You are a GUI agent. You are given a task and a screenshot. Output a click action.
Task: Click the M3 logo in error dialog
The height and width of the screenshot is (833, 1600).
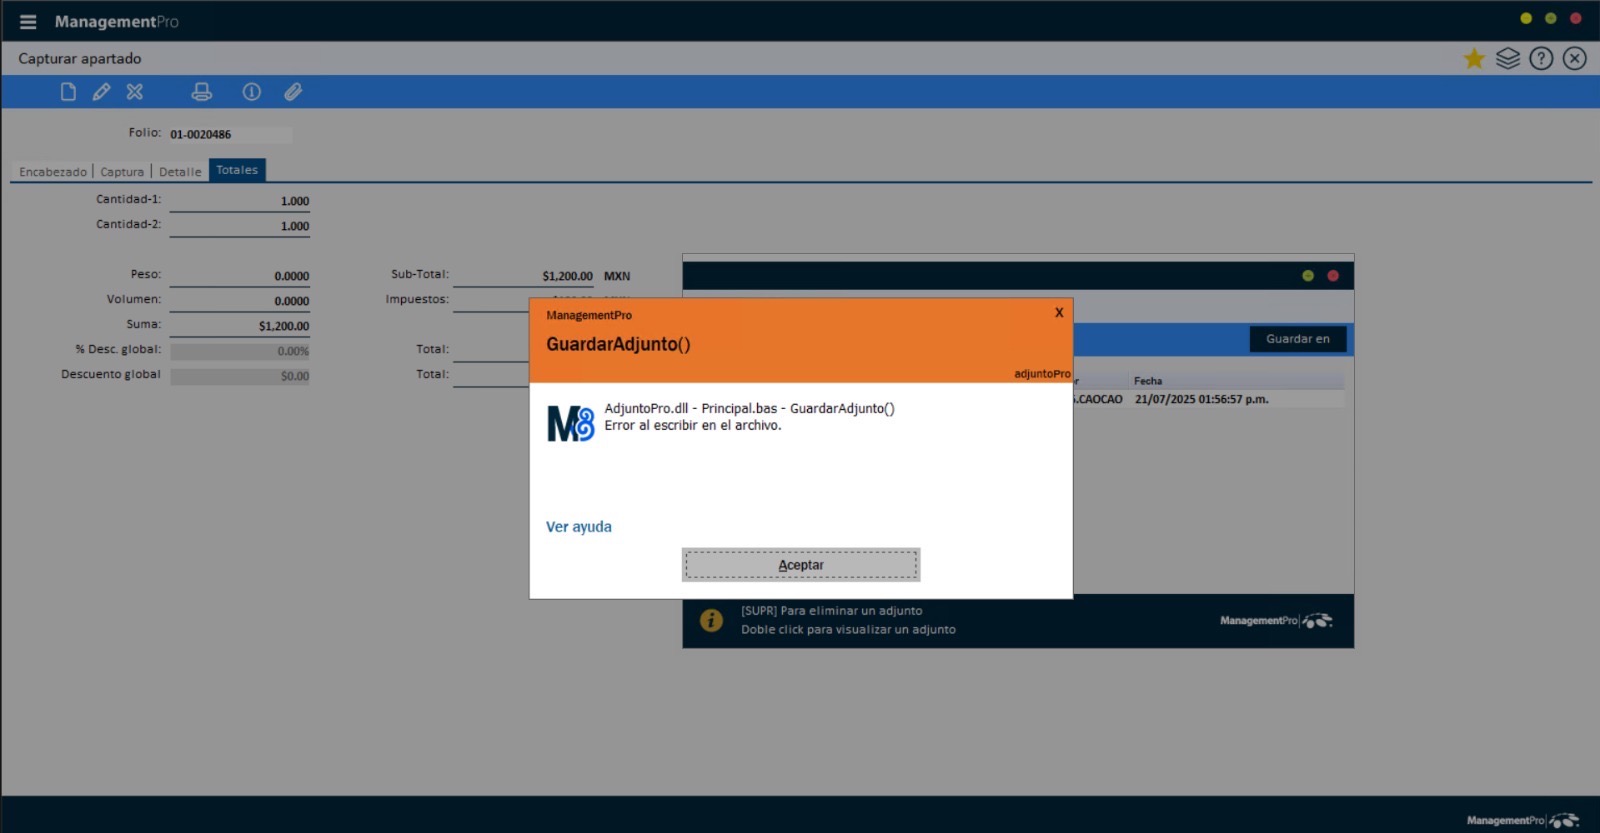tap(571, 423)
